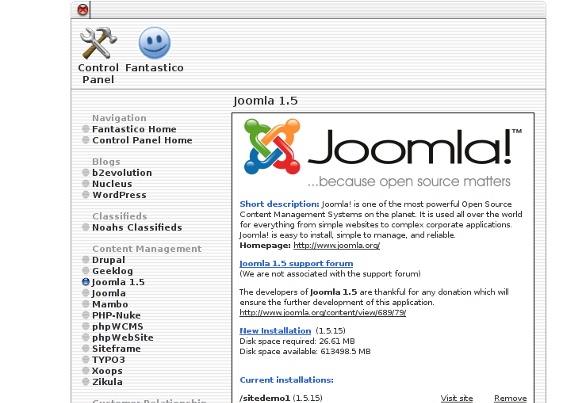The width and height of the screenshot is (586, 403).
Task: Click the bullet next to Xoops
Action: pos(86,371)
